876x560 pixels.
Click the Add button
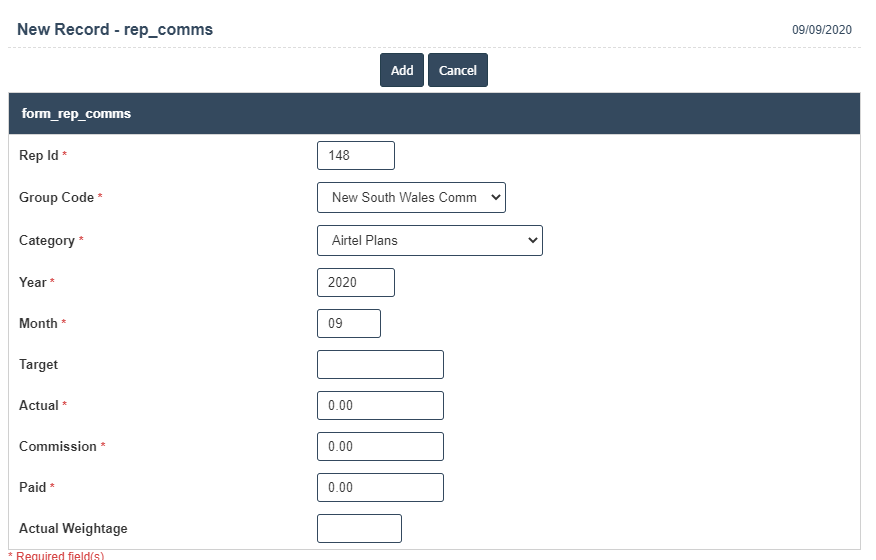(402, 70)
